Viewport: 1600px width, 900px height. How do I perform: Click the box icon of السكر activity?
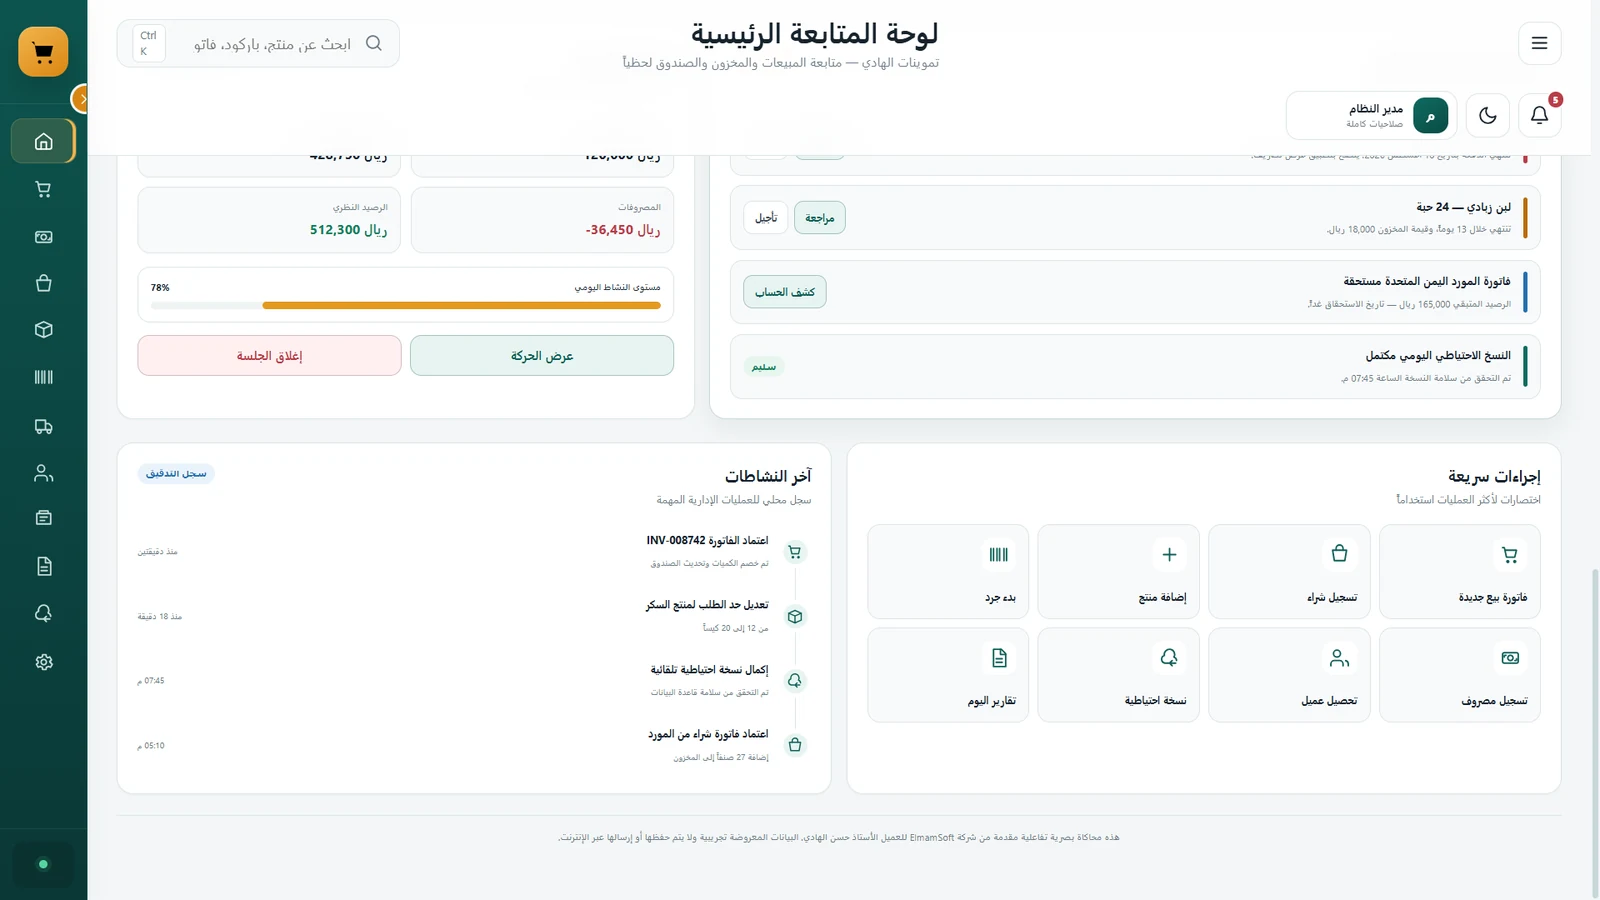tap(795, 617)
